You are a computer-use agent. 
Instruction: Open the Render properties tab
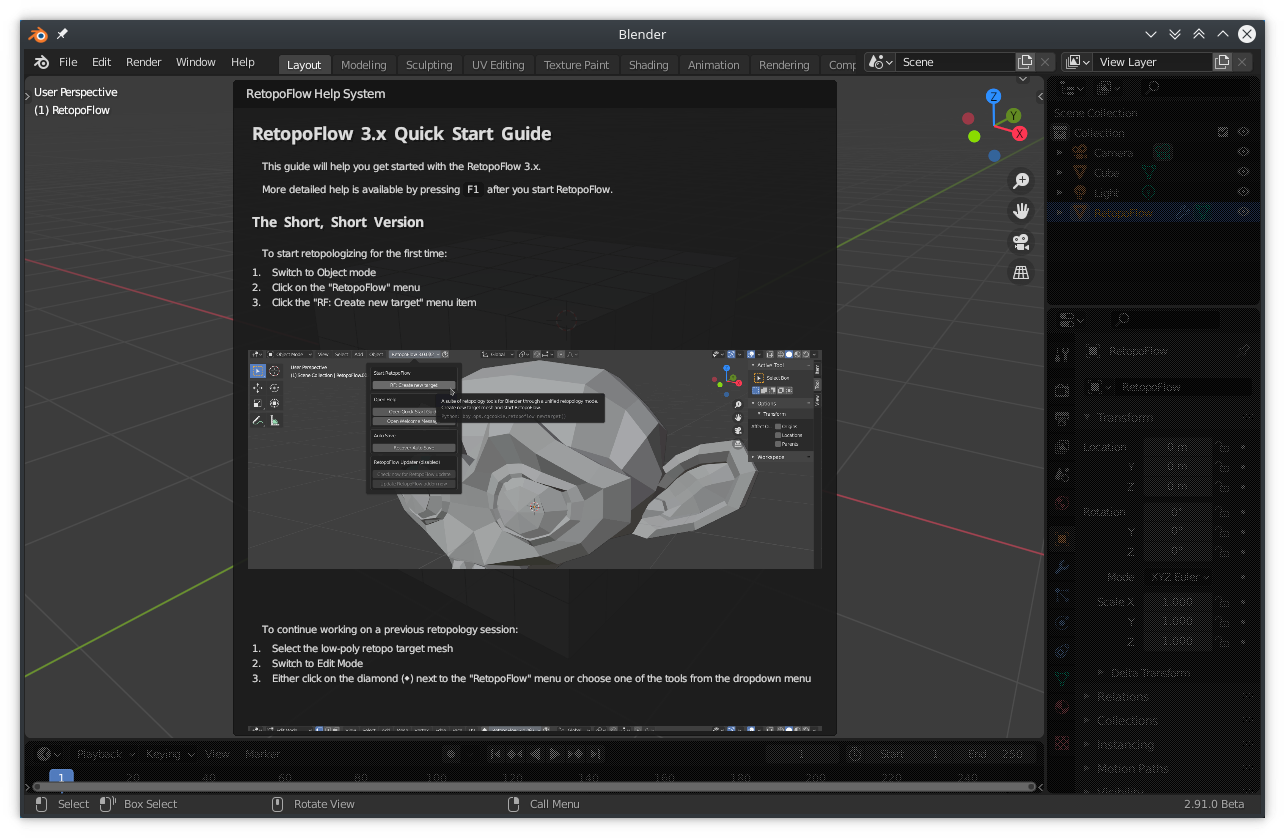tap(1062, 390)
